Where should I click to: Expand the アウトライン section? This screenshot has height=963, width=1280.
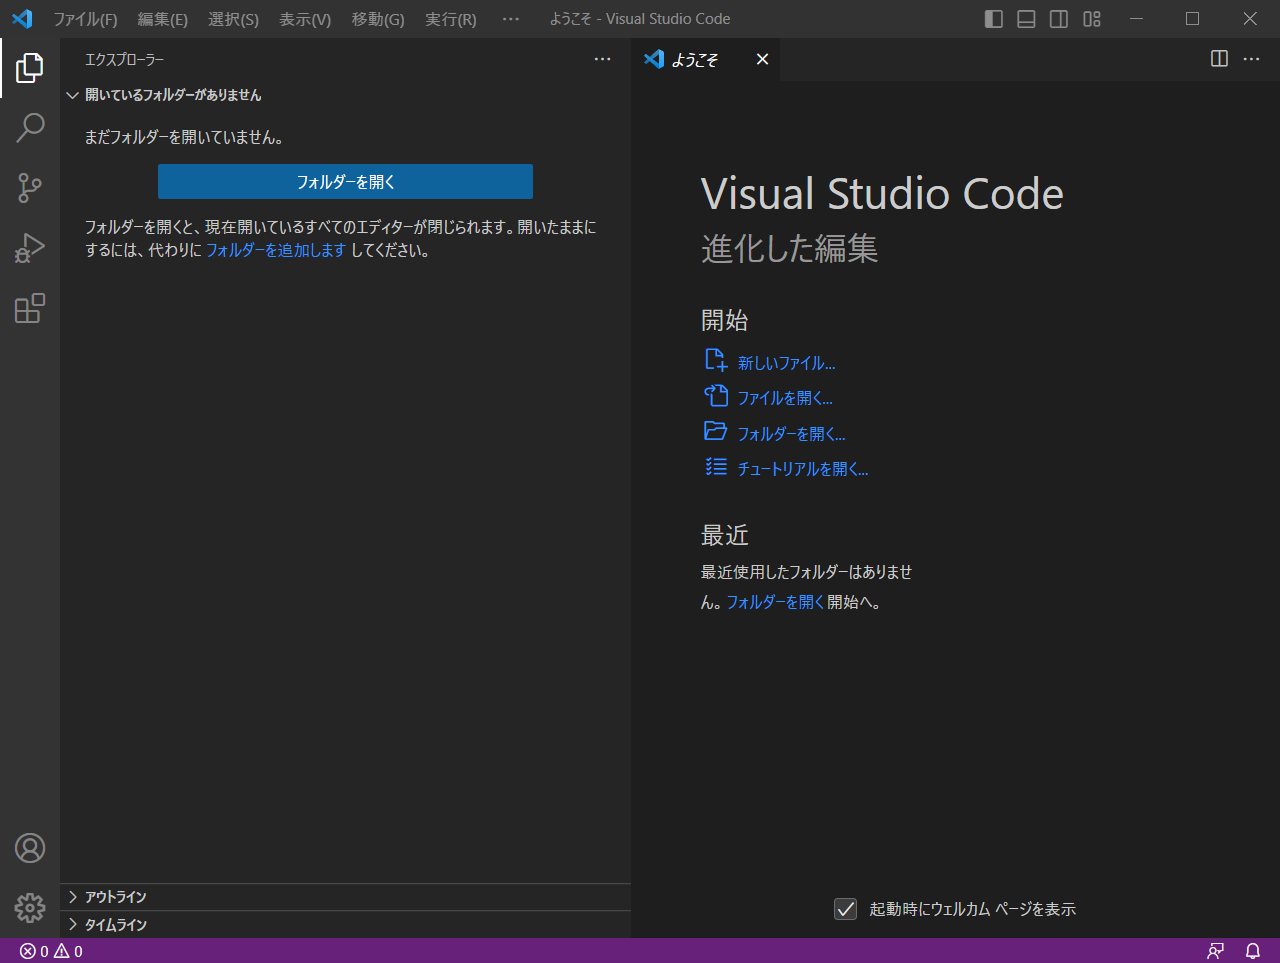click(x=115, y=897)
